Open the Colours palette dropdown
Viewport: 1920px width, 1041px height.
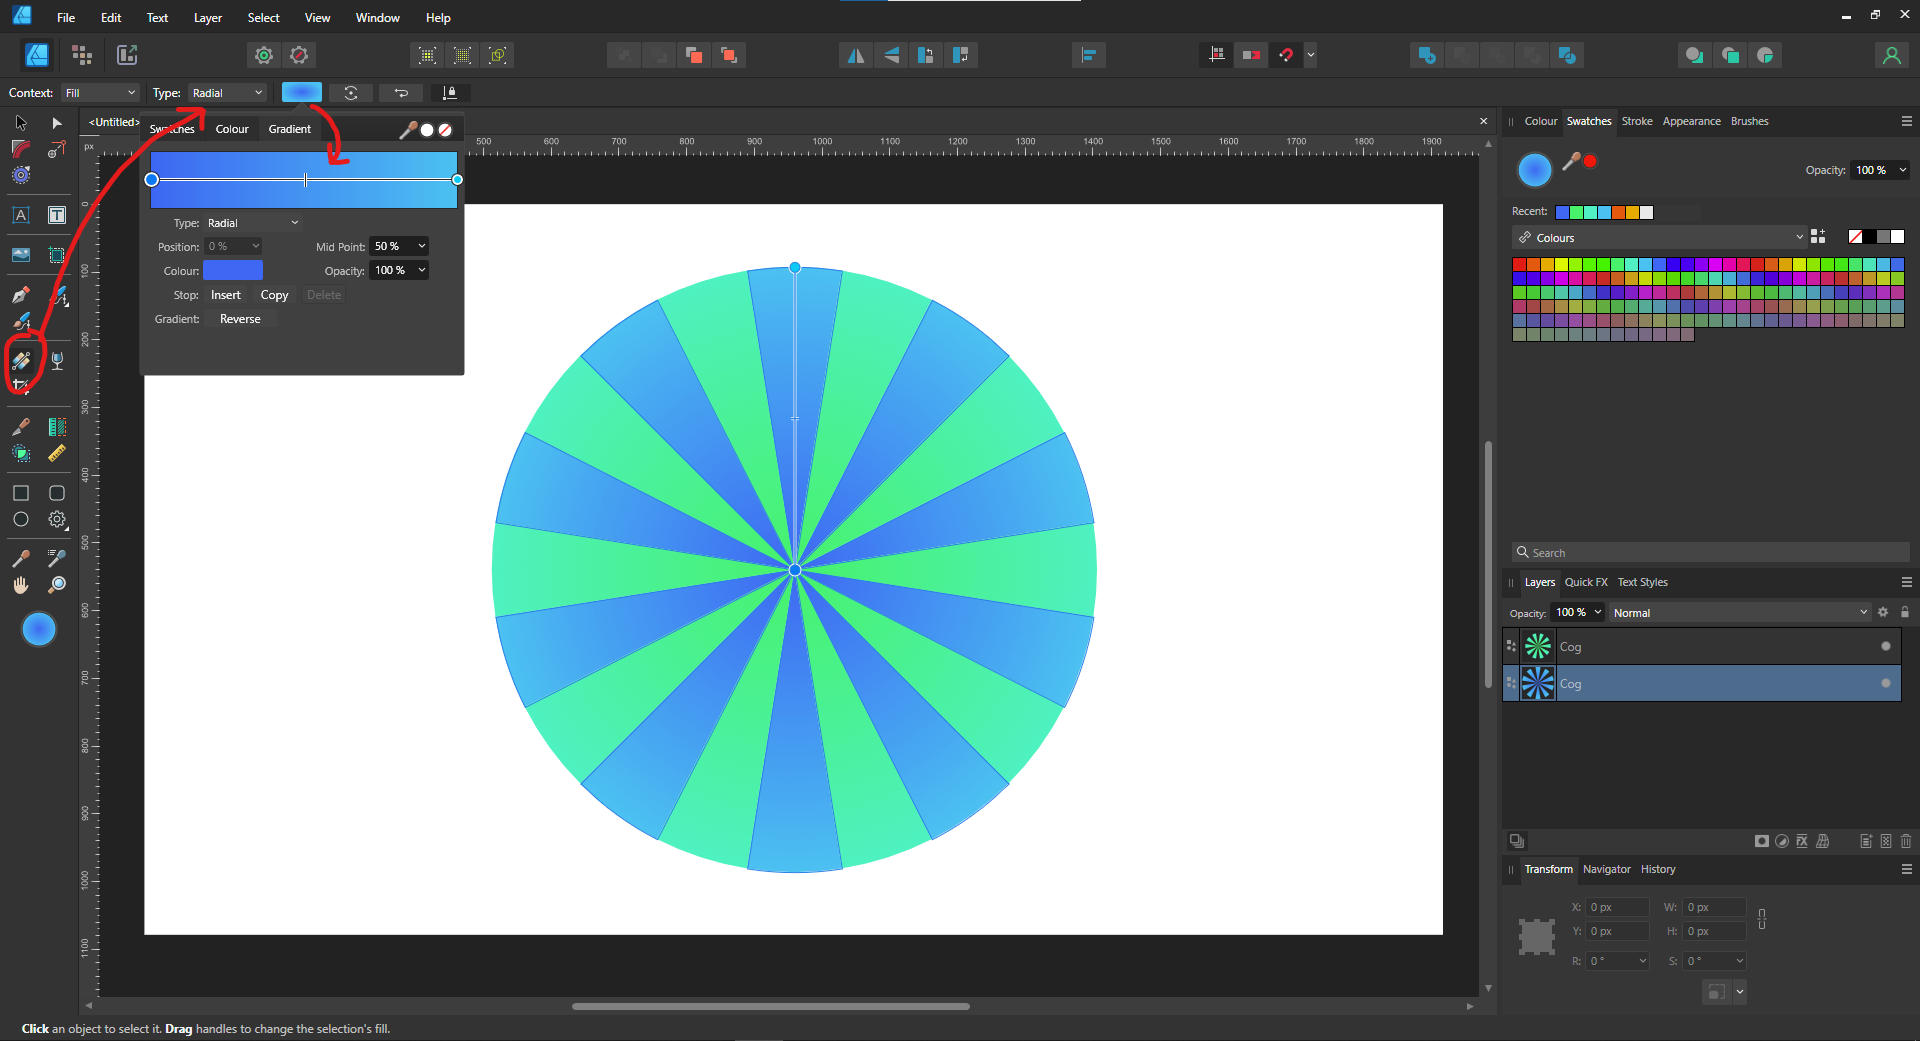pos(1660,238)
